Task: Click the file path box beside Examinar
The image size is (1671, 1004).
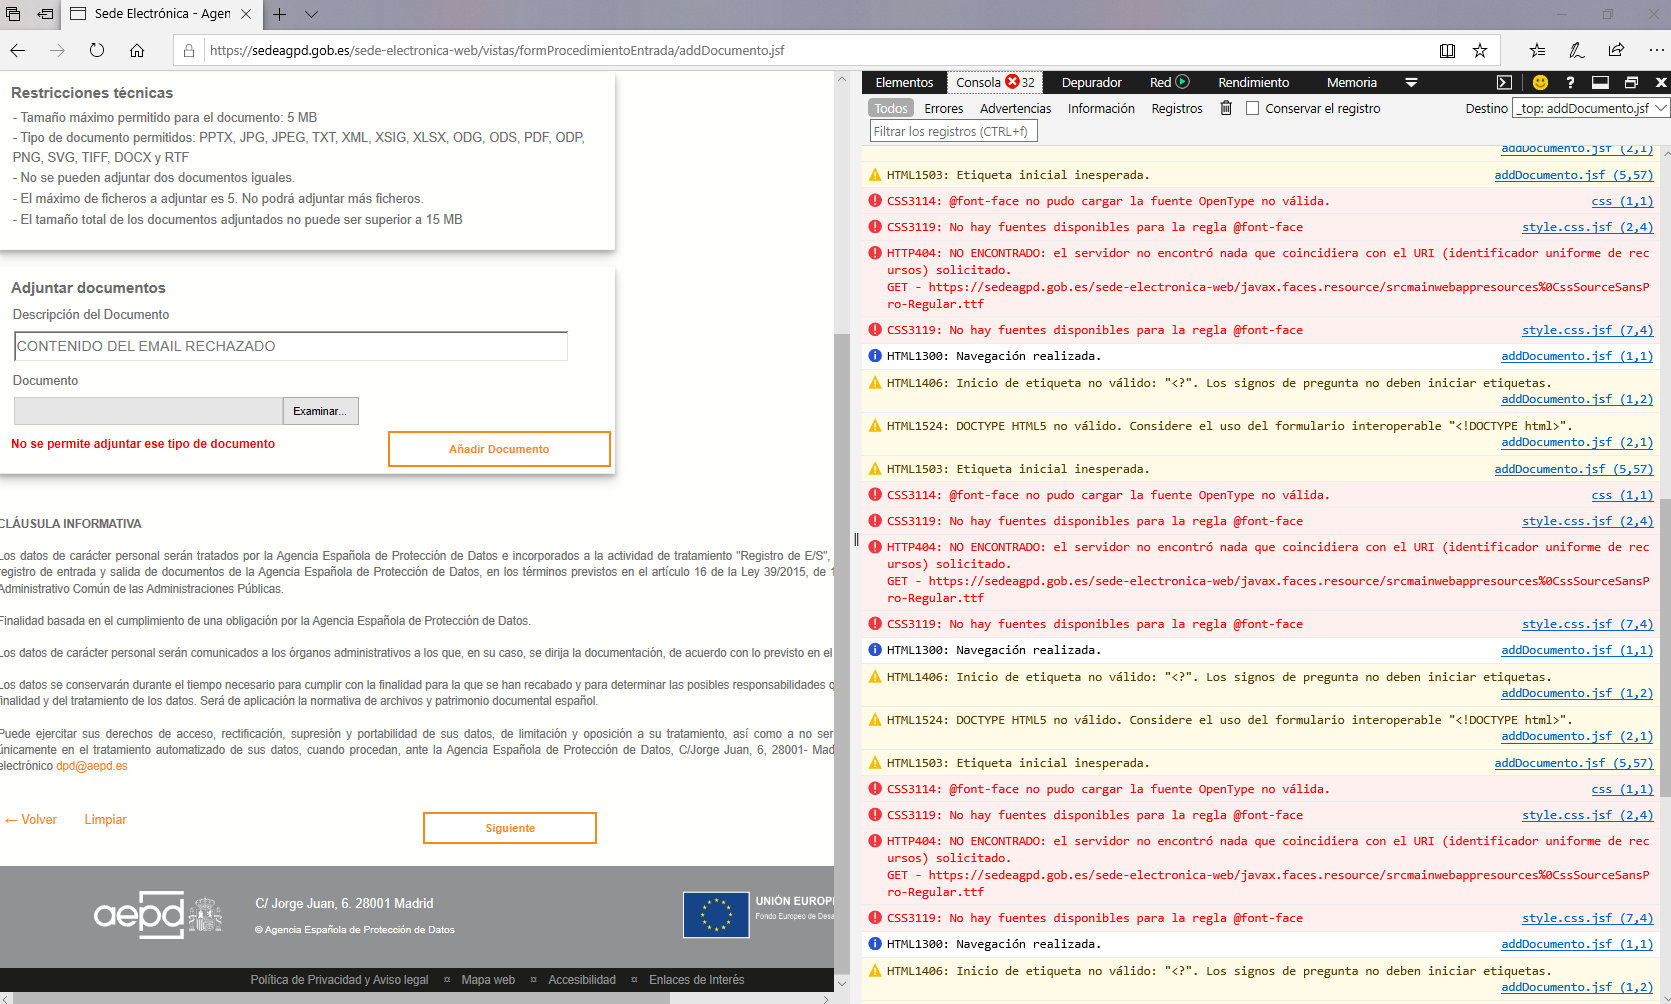Action: coord(149,411)
